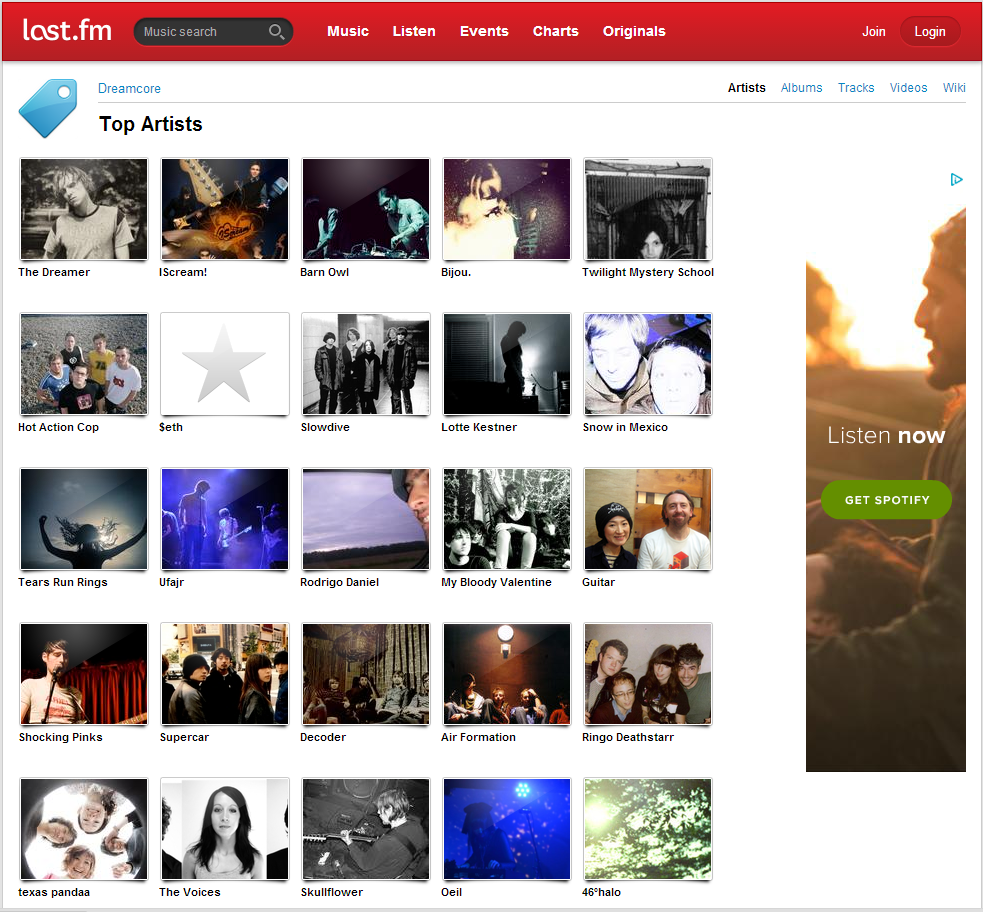The height and width of the screenshot is (912, 983).
Task: Open The Dreamer artist thumbnail
Action: [x=84, y=209]
